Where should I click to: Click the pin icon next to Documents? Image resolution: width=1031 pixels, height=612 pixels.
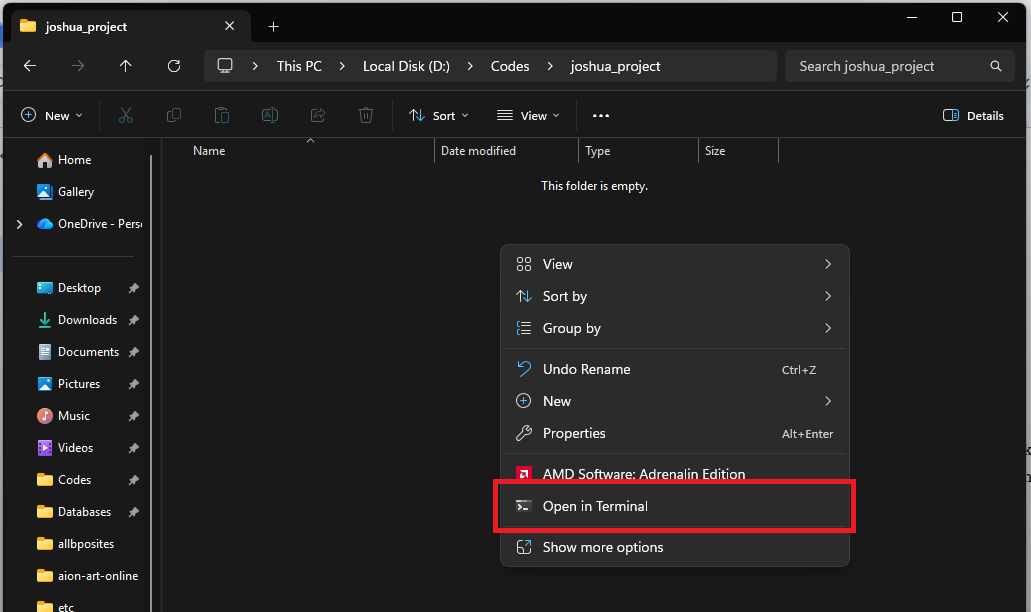(133, 352)
